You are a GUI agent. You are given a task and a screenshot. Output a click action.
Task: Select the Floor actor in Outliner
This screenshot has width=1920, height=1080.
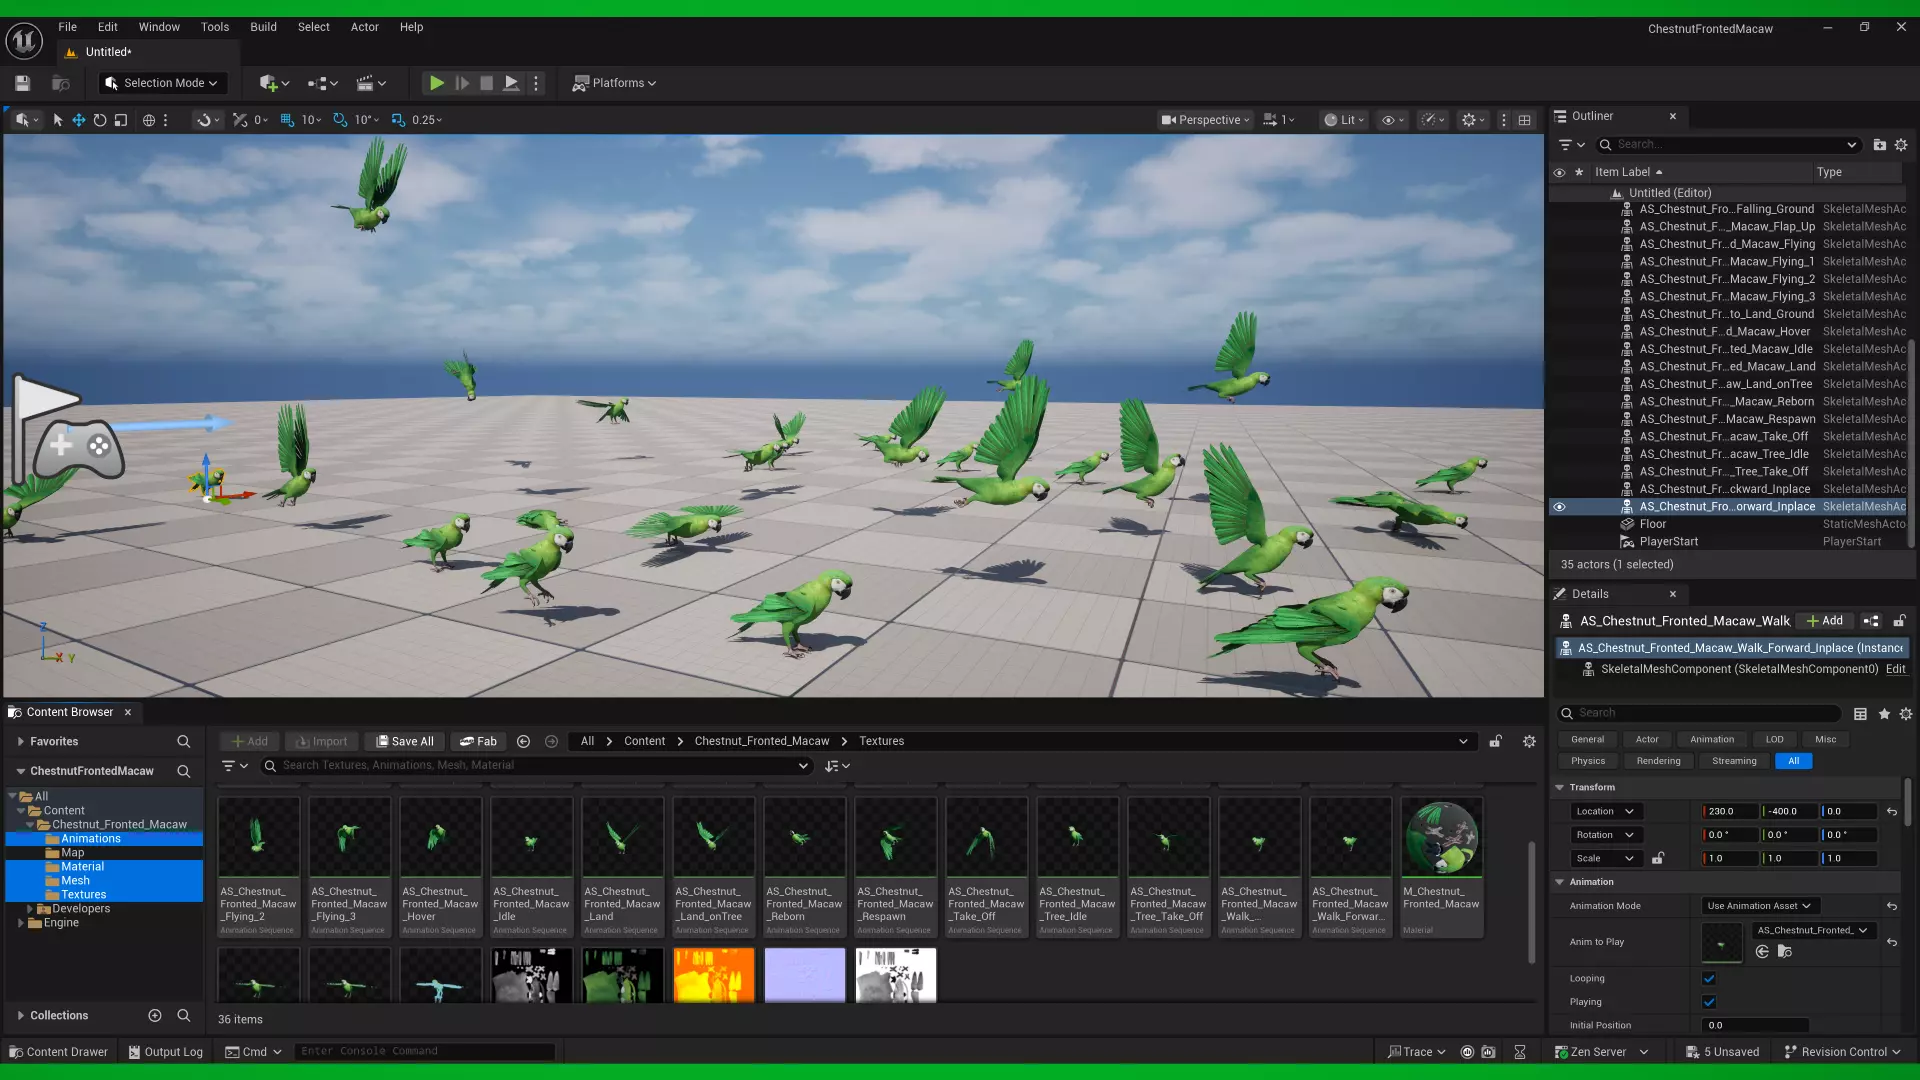click(1652, 524)
